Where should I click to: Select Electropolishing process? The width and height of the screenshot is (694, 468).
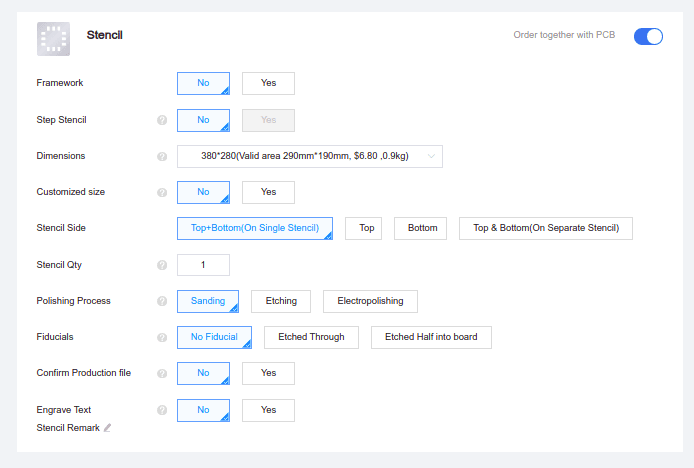click(x=370, y=301)
